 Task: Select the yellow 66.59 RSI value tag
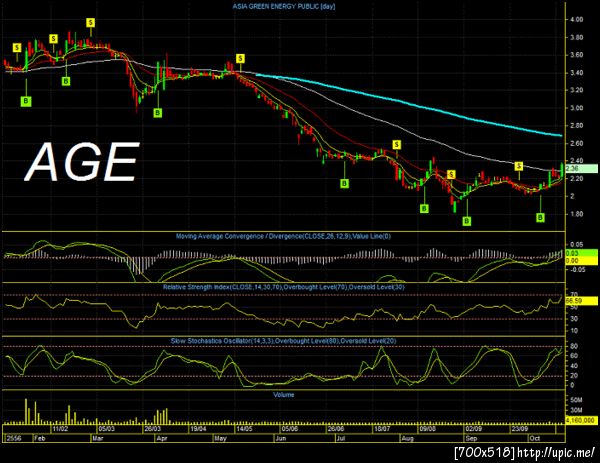tap(581, 301)
